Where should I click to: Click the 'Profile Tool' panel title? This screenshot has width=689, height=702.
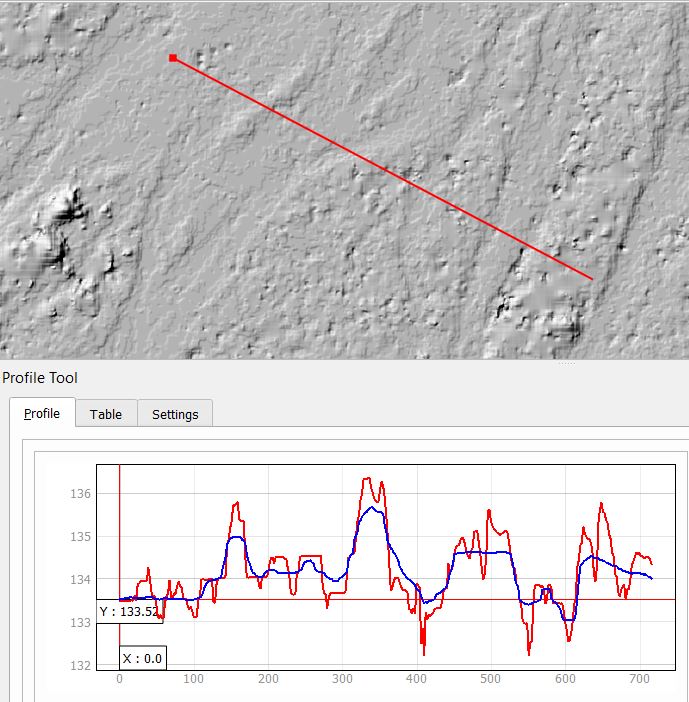click(x=40, y=377)
